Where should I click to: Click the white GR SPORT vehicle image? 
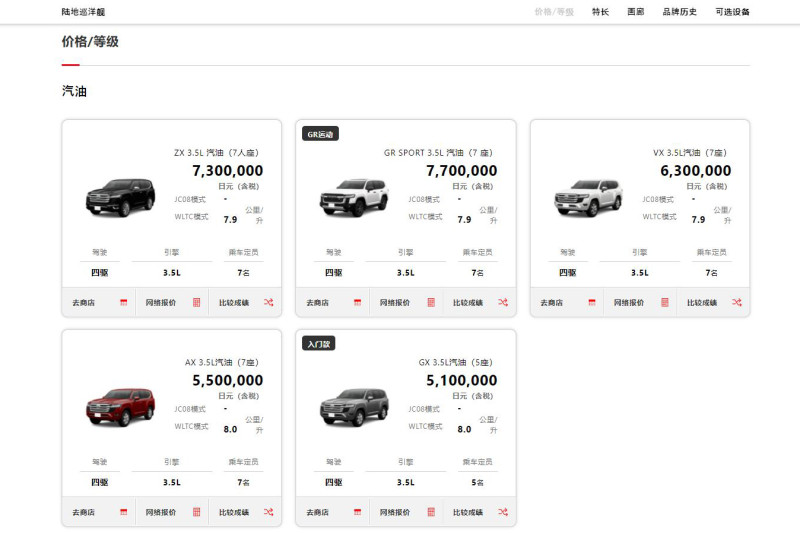(354, 197)
